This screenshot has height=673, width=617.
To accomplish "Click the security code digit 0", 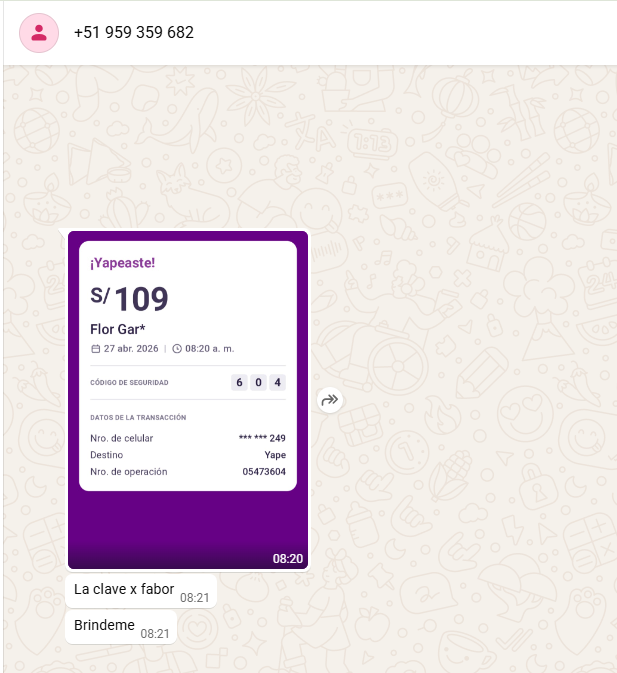I will (x=258, y=382).
